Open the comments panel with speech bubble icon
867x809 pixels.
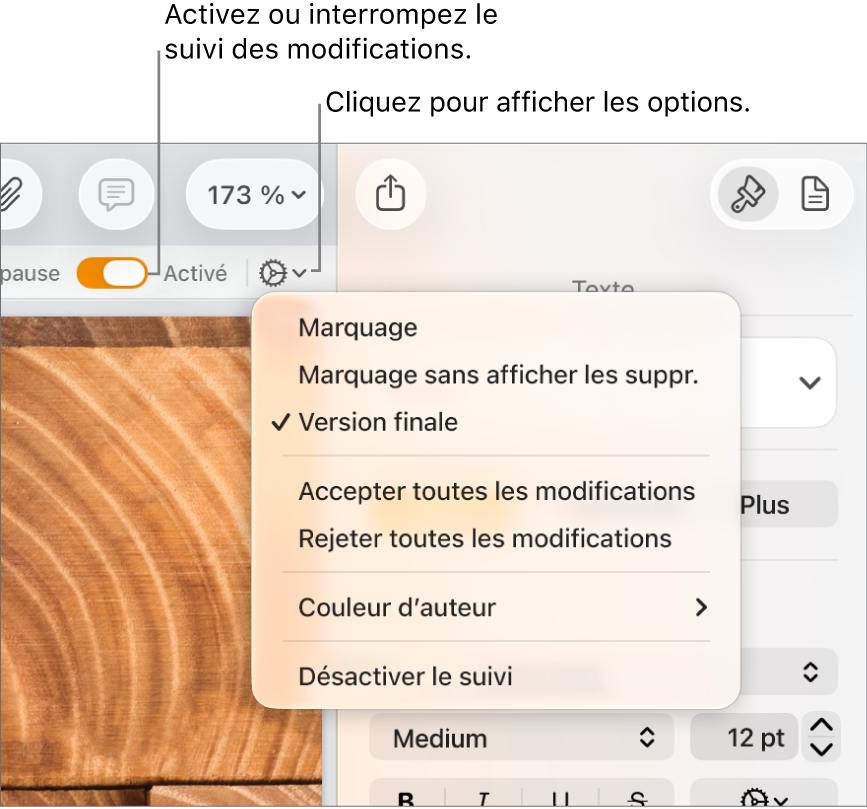pos(115,194)
